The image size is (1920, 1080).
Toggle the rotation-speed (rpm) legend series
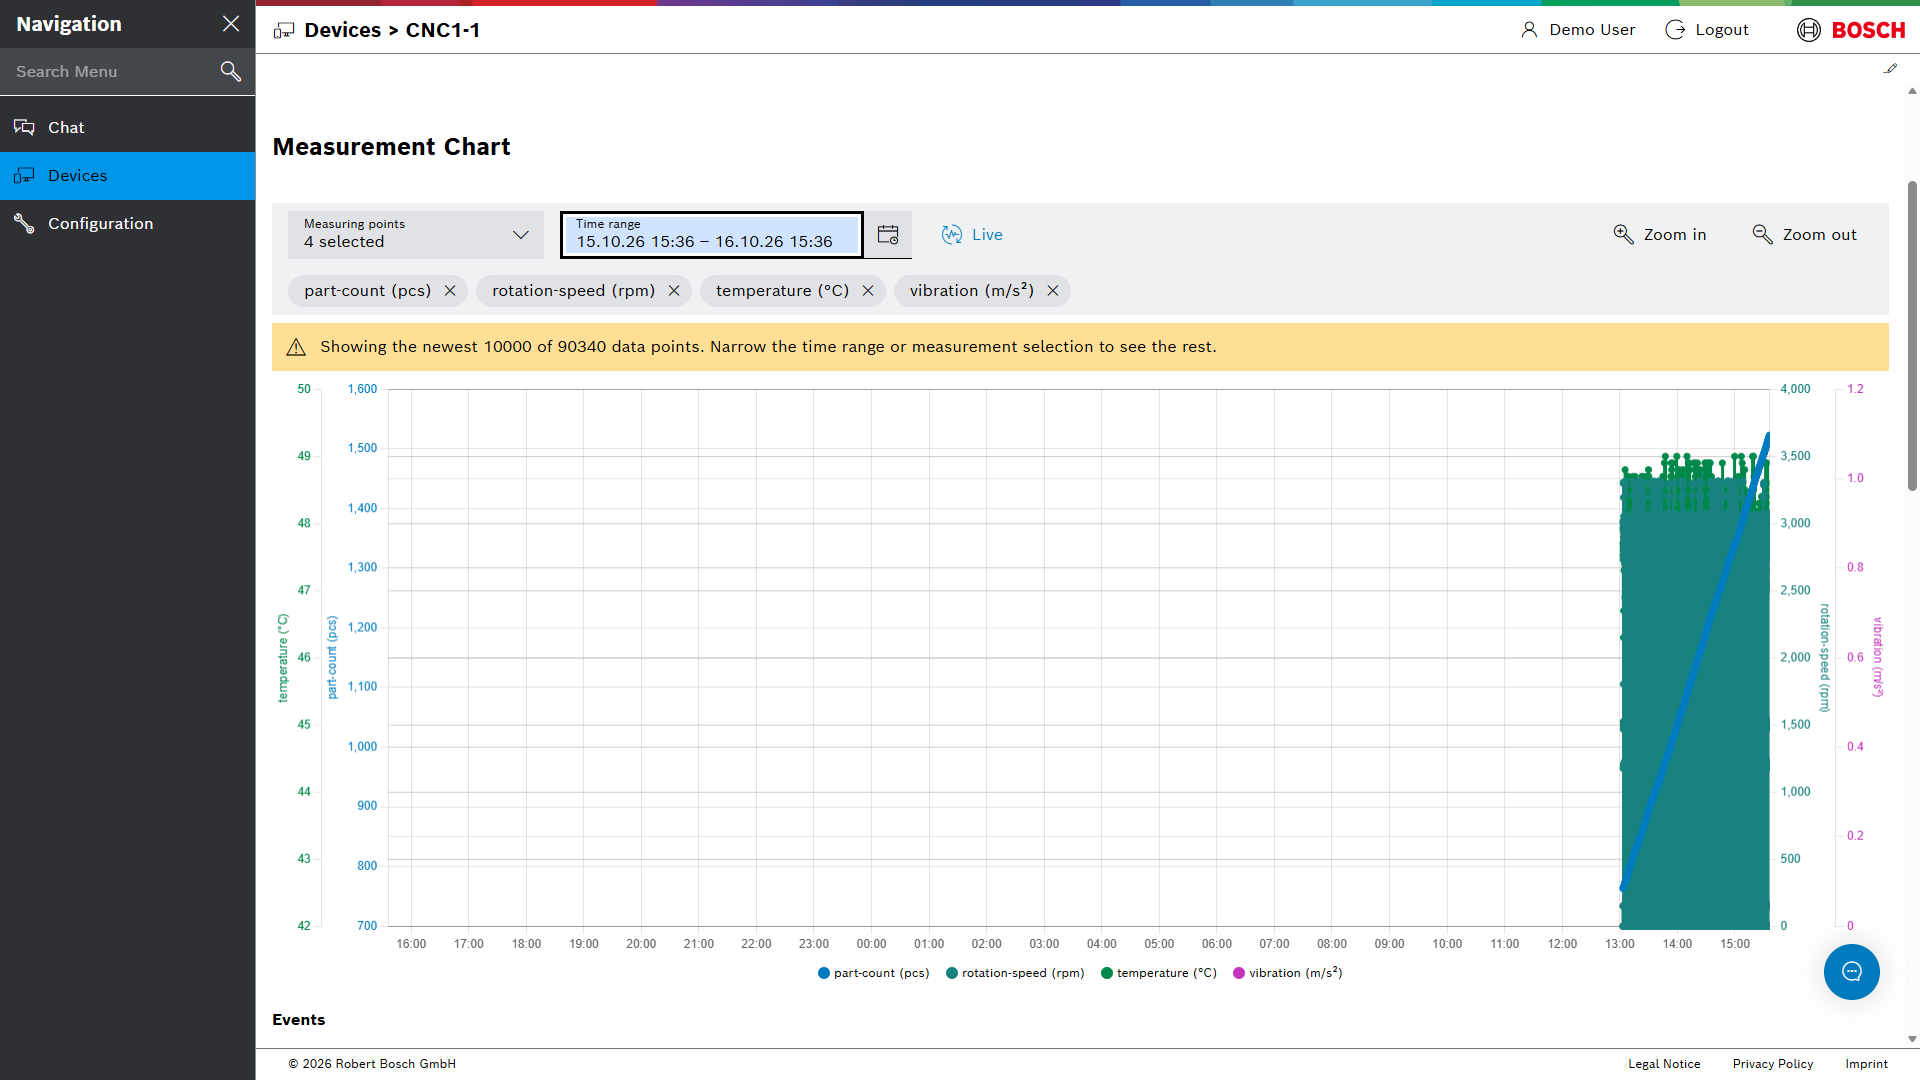pos(1015,973)
